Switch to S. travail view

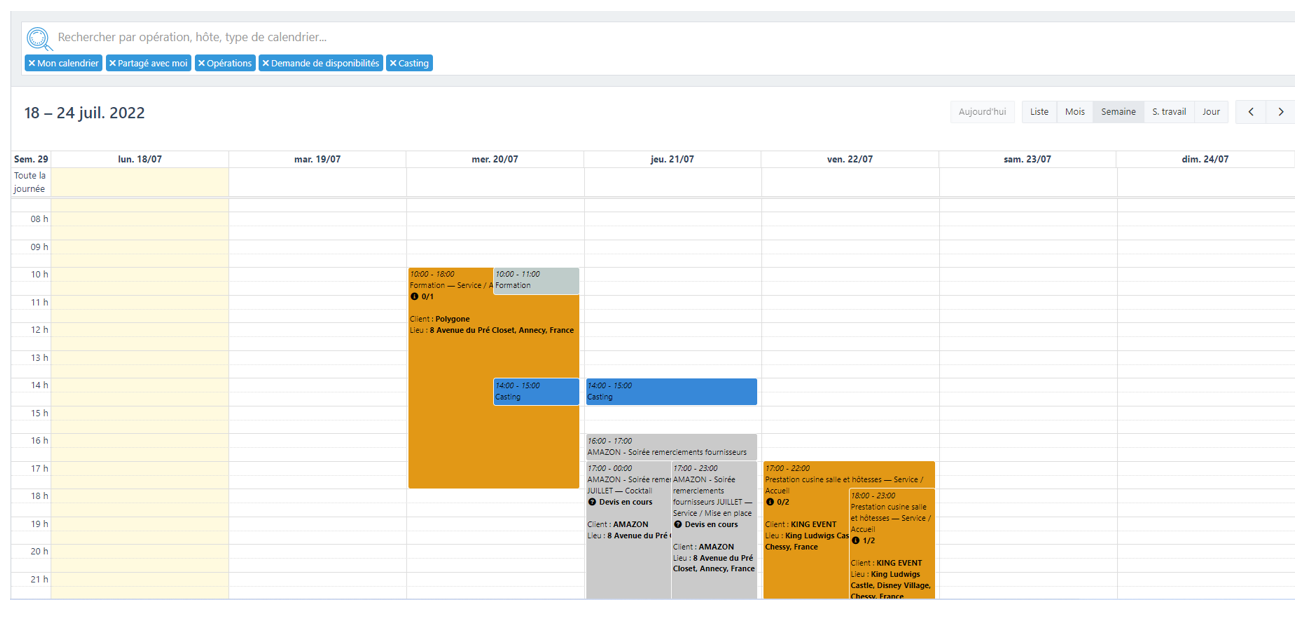(x=1168, y=112)
